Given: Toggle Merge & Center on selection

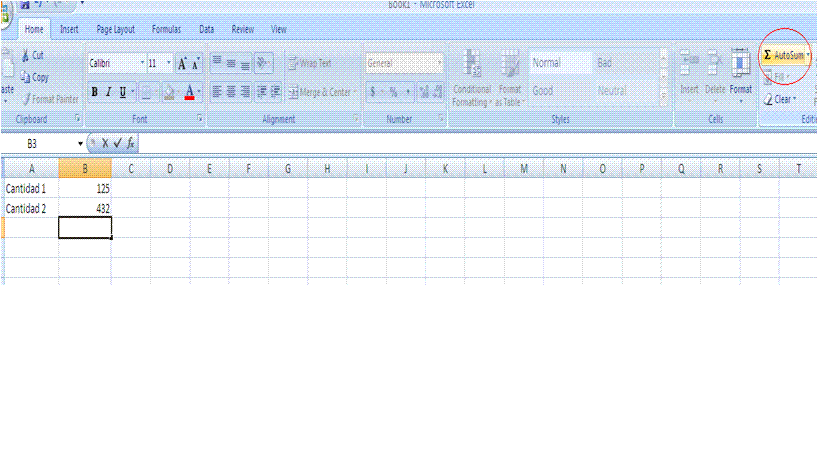Looking at the screenshot, I should [x=319, y=93].
